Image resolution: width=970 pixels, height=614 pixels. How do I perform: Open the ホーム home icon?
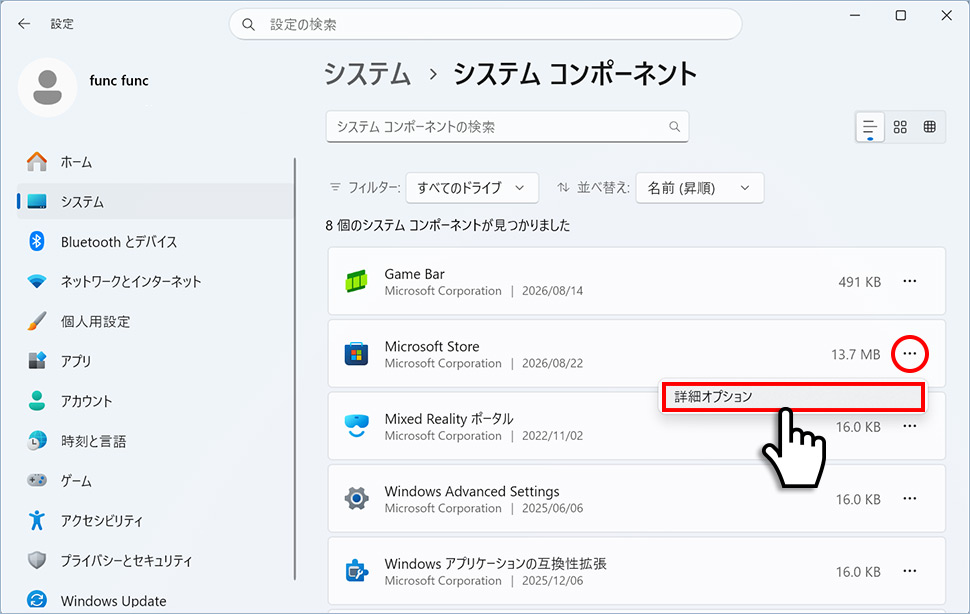click(x=37, y=162)
